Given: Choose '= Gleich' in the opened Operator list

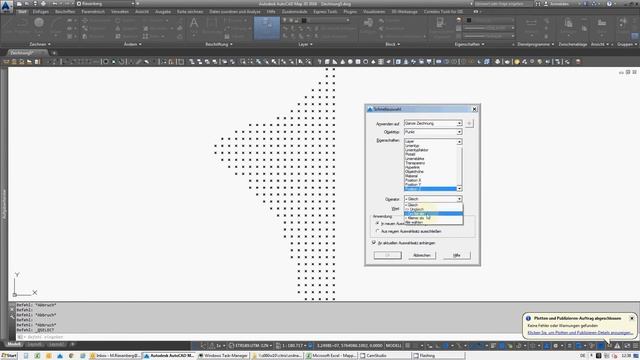Looking at the screenshot, I should coord(433,204).
